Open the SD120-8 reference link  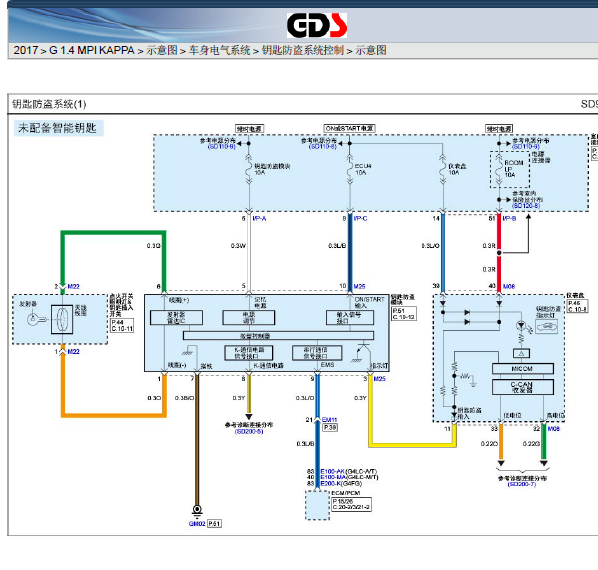[x=526, y=206]
